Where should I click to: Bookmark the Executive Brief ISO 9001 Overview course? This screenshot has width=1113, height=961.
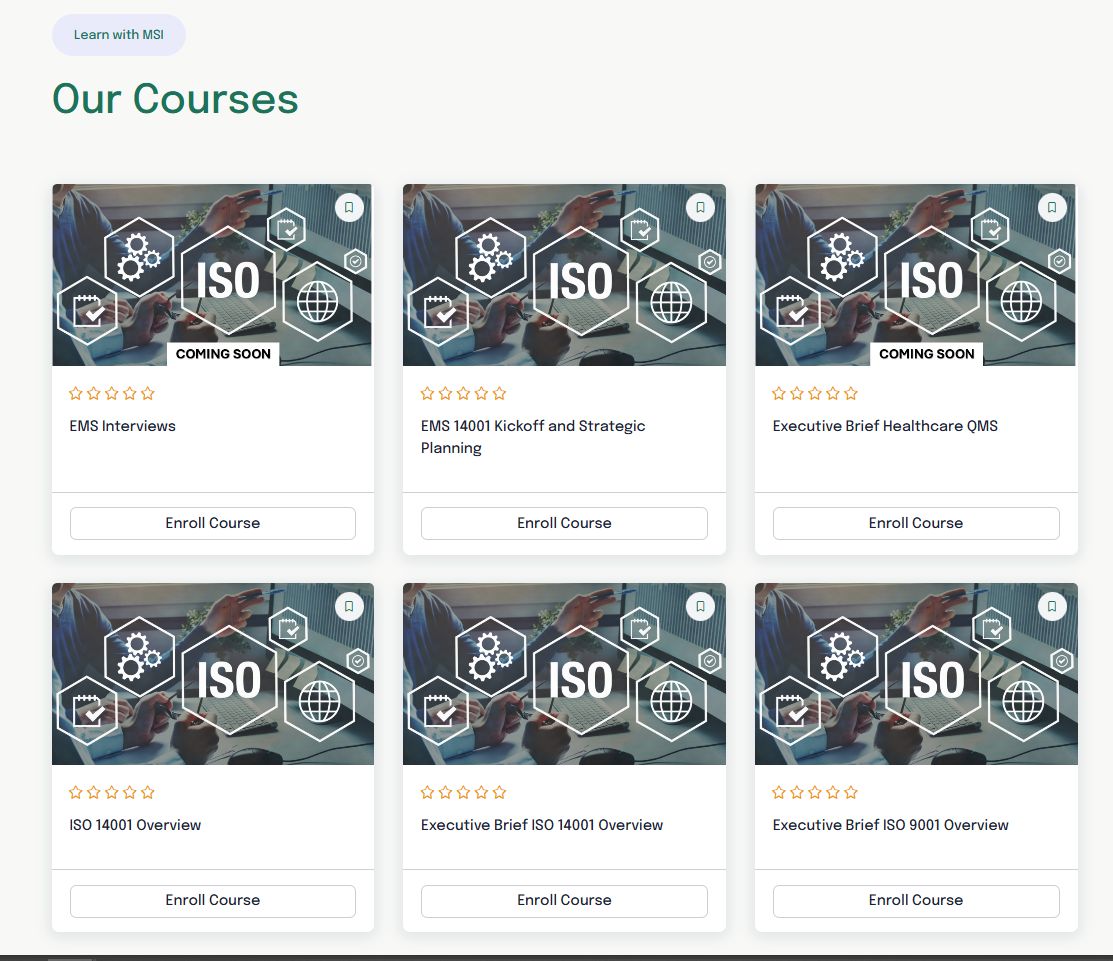pos(1051,606)
